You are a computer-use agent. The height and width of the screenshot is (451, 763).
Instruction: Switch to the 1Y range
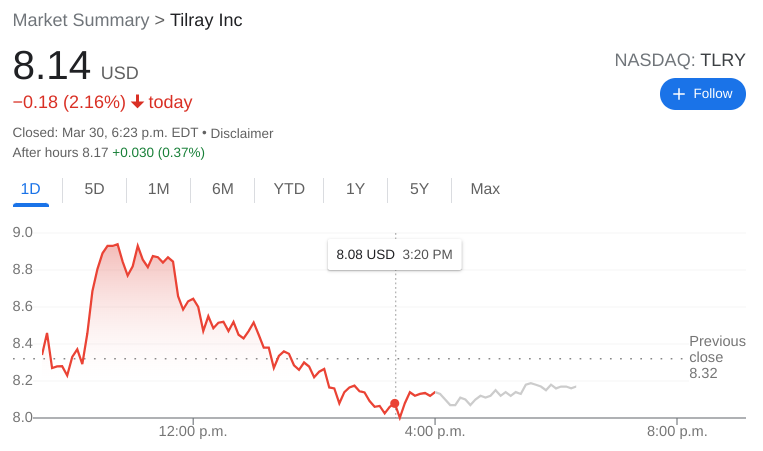pos(355,189)
